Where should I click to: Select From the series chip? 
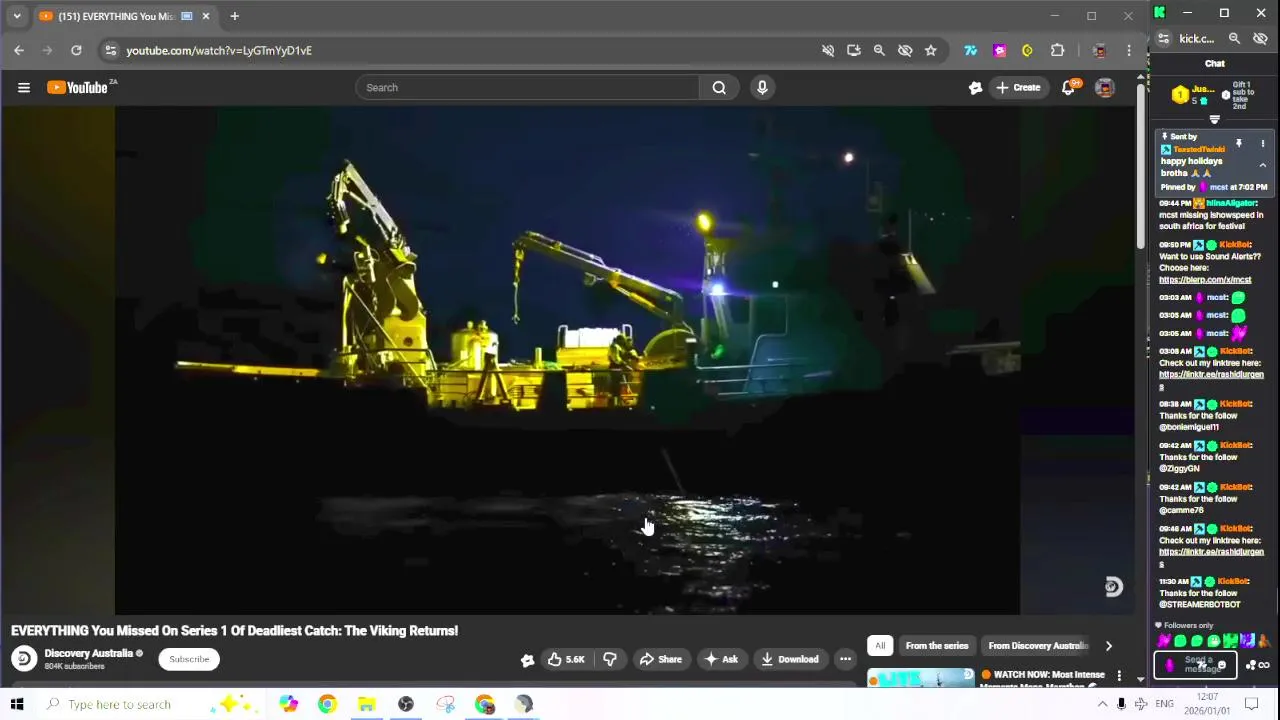[x=937, y=646]
